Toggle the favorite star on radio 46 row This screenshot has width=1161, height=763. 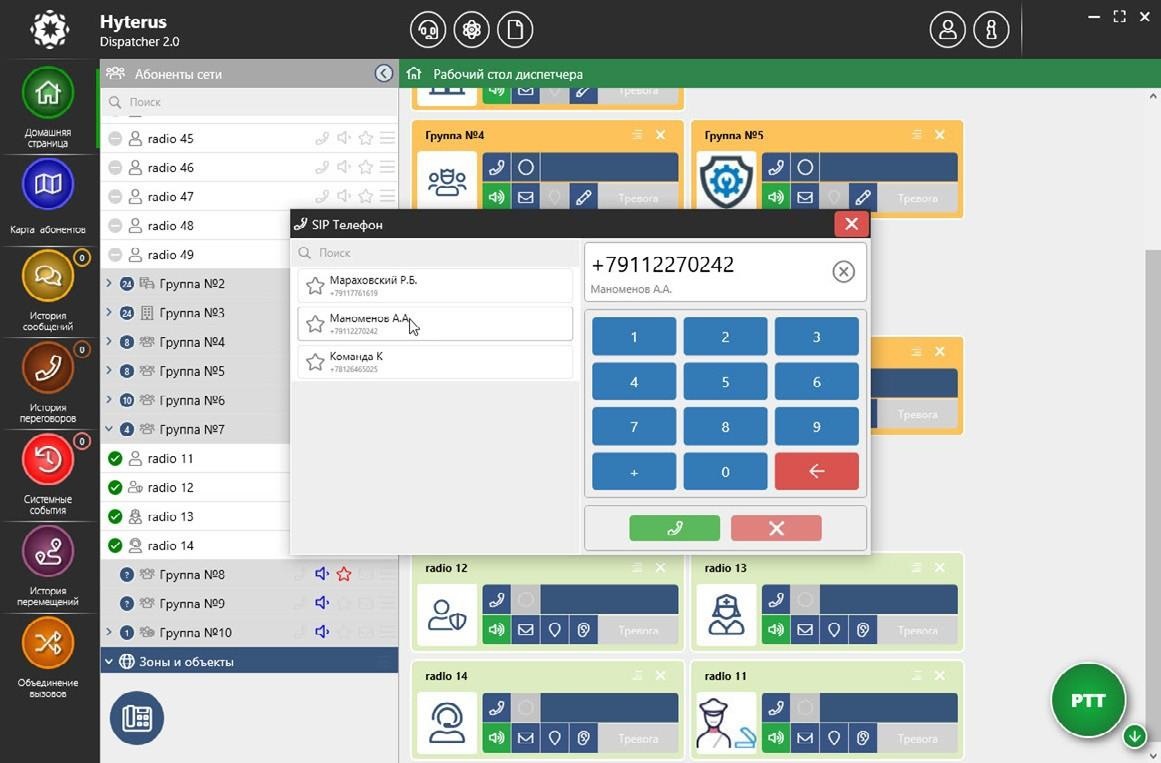[366, 167]
